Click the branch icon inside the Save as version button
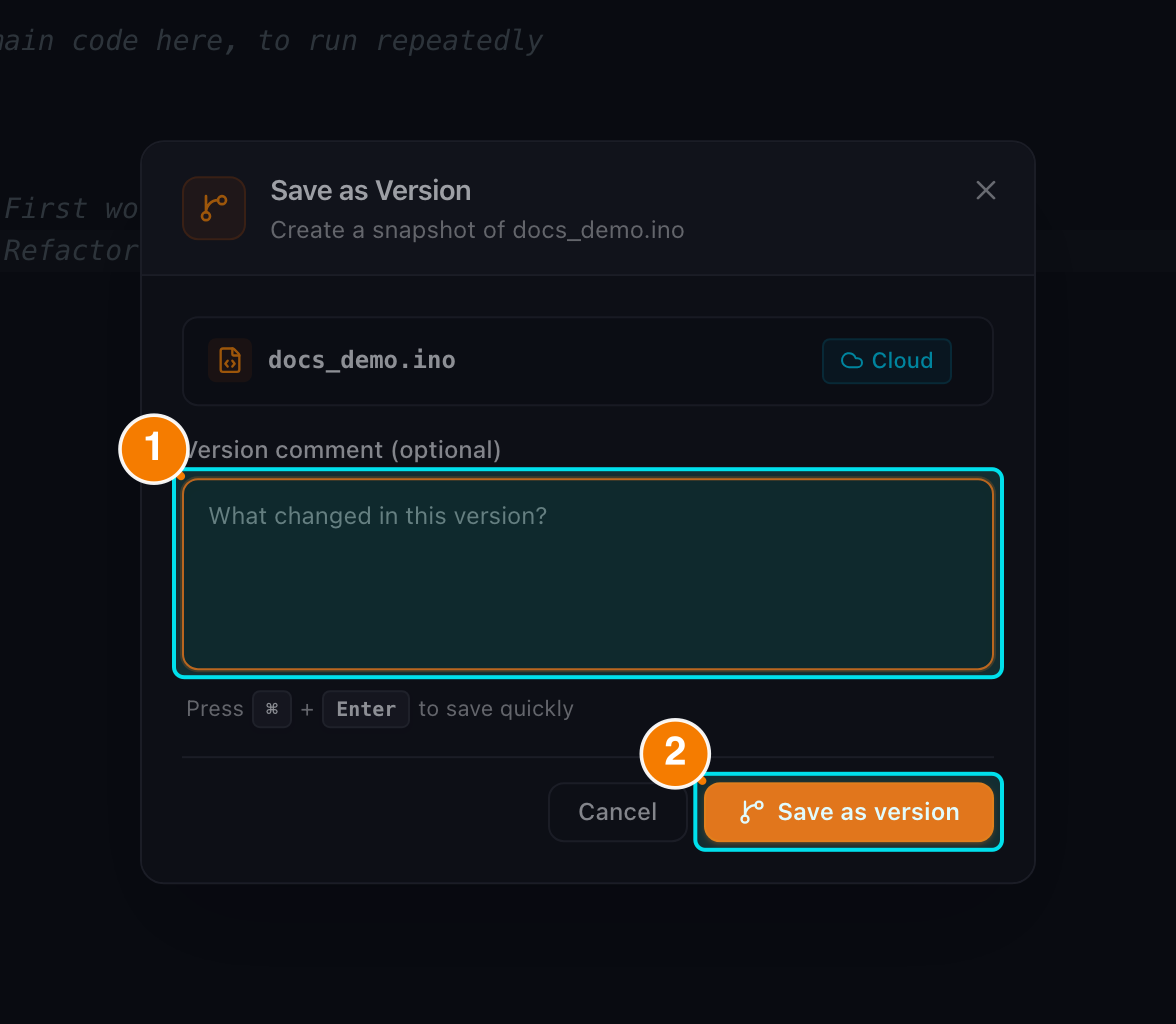Viewport: 1176px width, 1024px height. [x=752, y=812]
